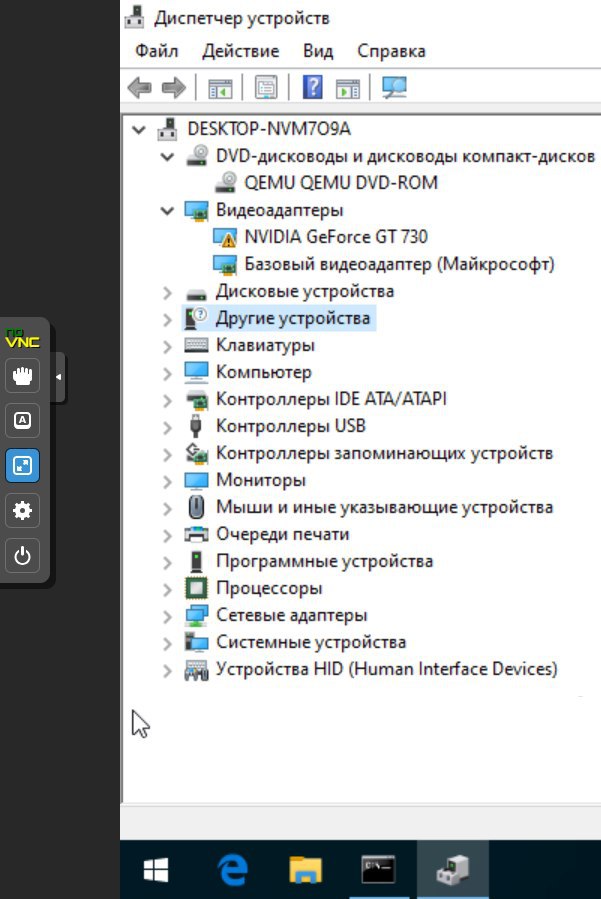Click the noVNC power disconnect button

(22, 555)
